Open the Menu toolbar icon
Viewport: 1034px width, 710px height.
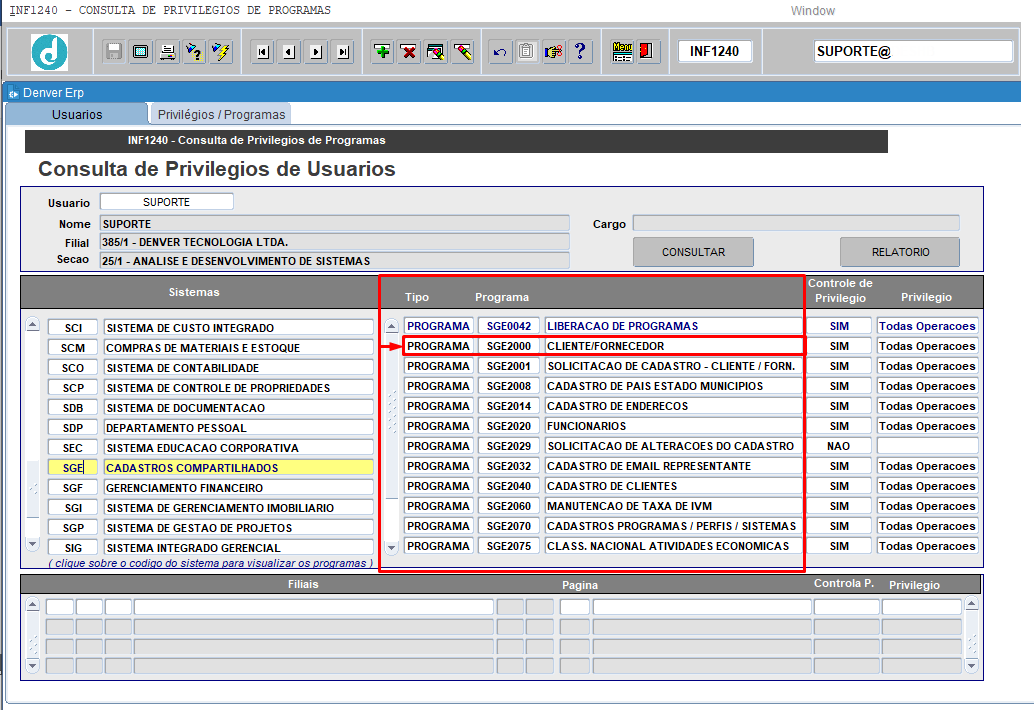pyautogui.click(x=622, y=51)
